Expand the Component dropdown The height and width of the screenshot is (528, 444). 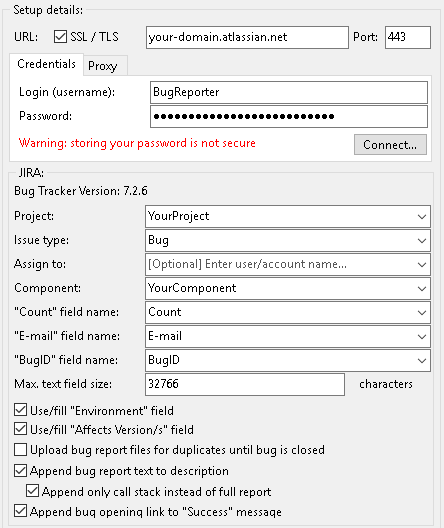tap(288, 288)
